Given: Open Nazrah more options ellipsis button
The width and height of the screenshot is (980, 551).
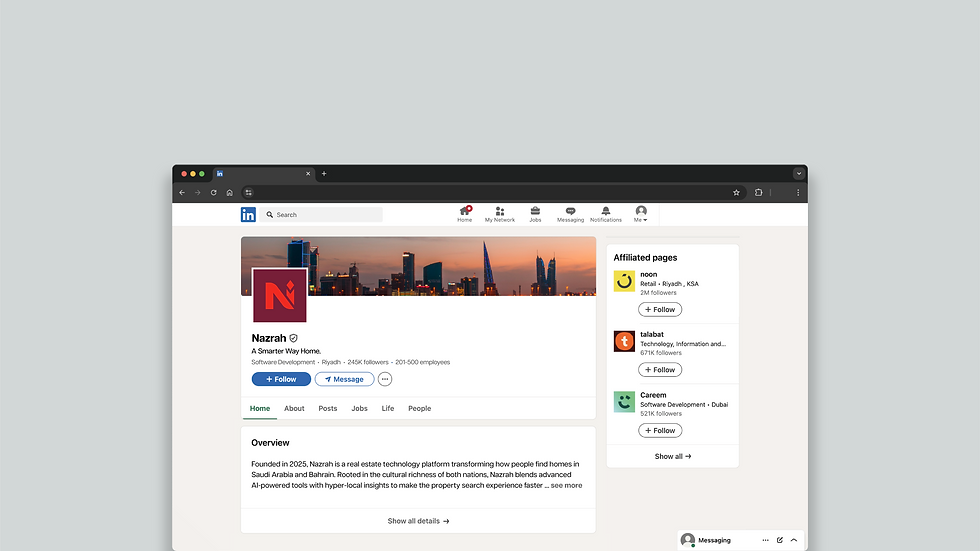Looking at the screenshot, I should [385, 379].
